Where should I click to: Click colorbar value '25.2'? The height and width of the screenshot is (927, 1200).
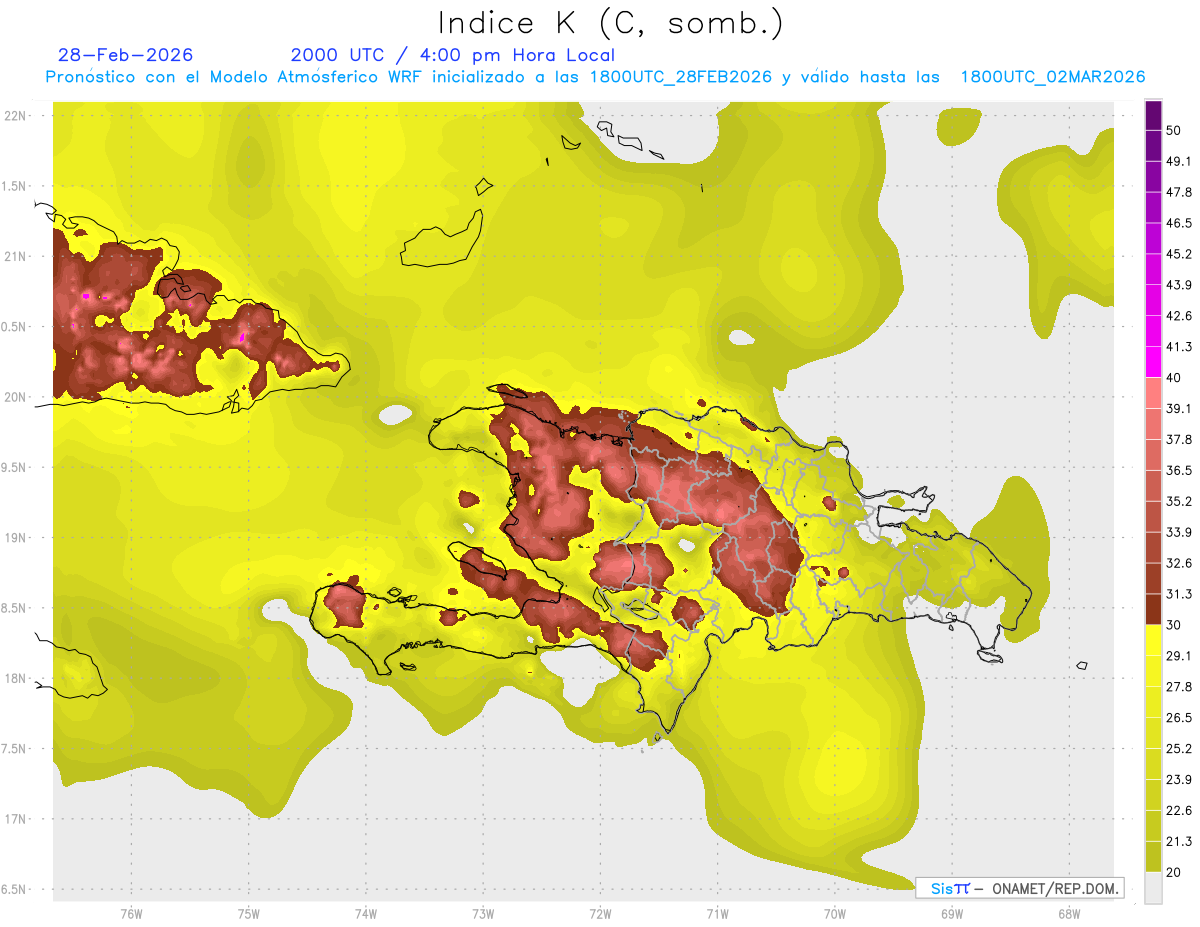tap(1179, 749)
